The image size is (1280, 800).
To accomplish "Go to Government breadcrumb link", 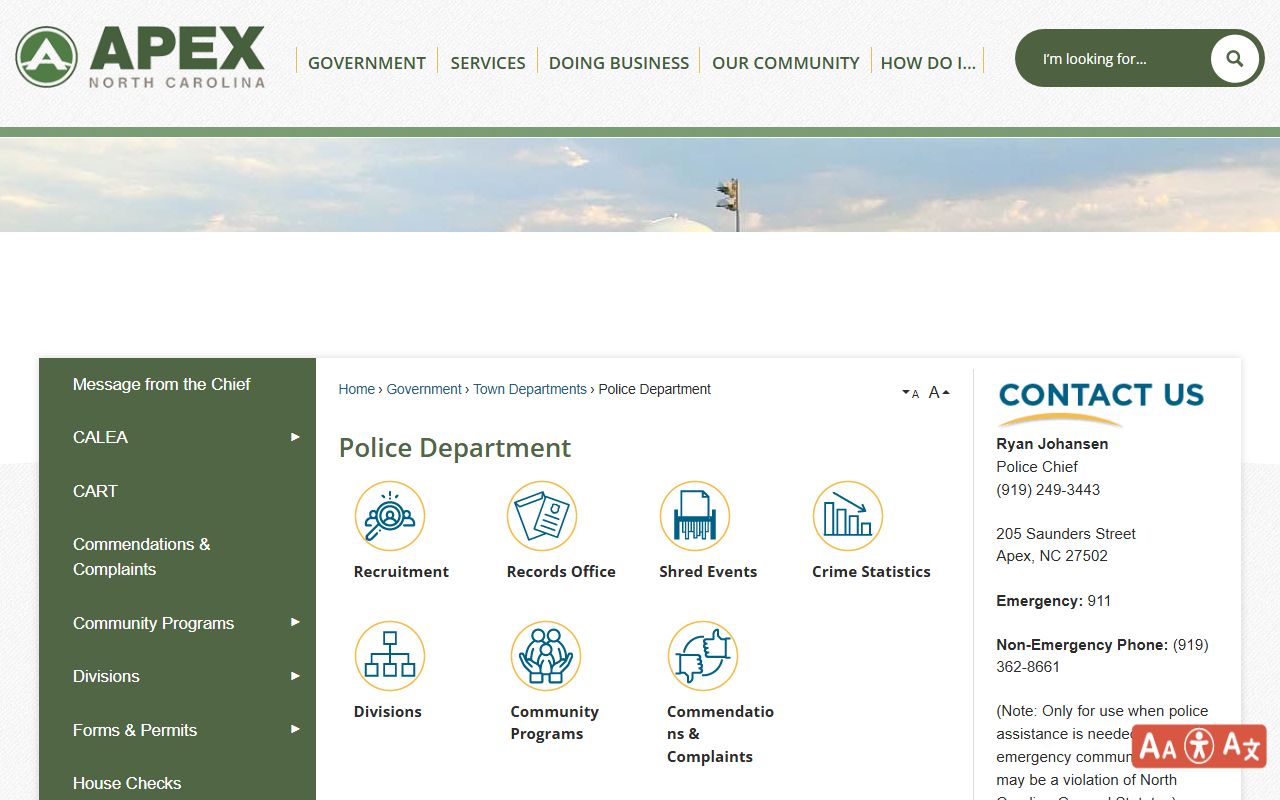I will click(424, 389).
